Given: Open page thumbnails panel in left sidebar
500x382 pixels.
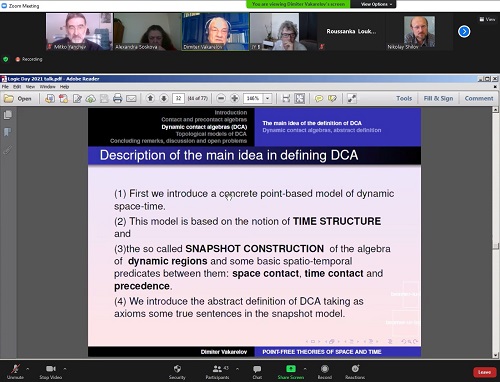Looking at the screenshot, I should pyautogui.click(x=7, y=115).
